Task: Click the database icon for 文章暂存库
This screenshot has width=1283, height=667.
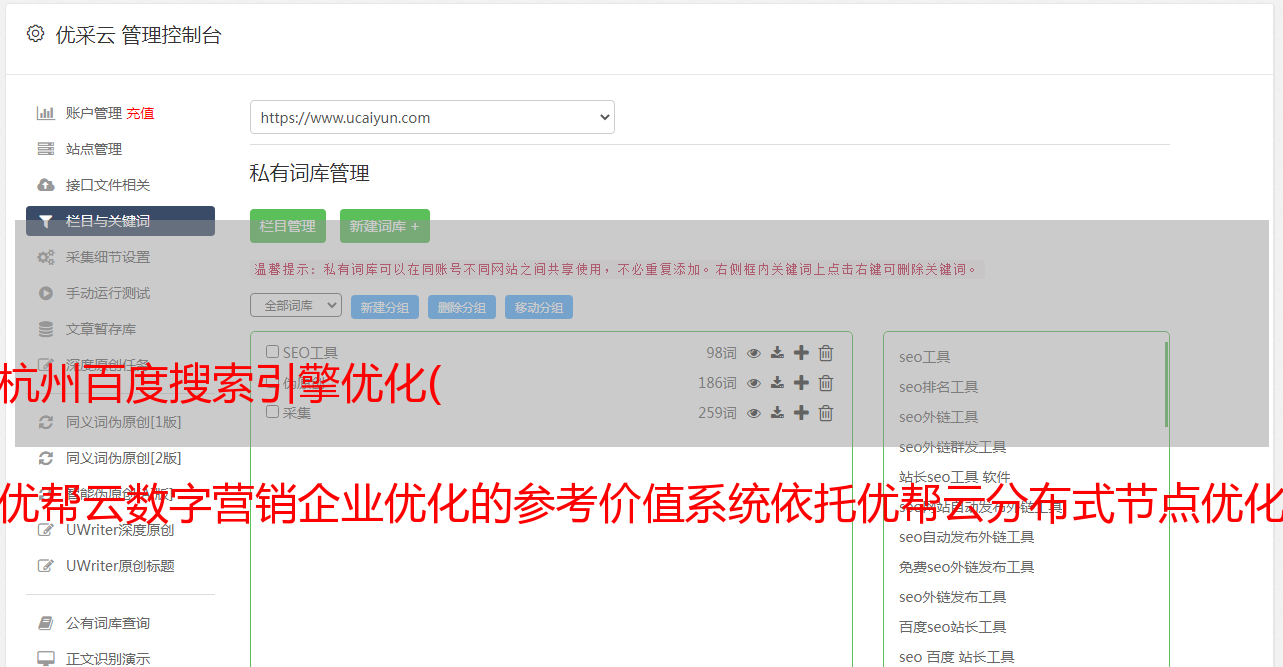Action: pyautogui.click(x=46, y=329)
